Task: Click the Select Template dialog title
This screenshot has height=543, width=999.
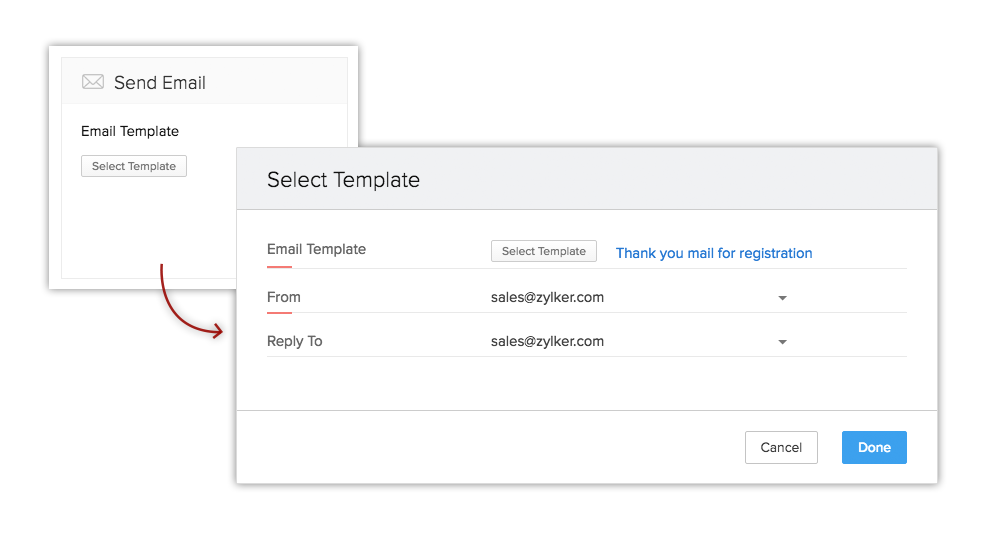Action: click(x=343, y=180)
